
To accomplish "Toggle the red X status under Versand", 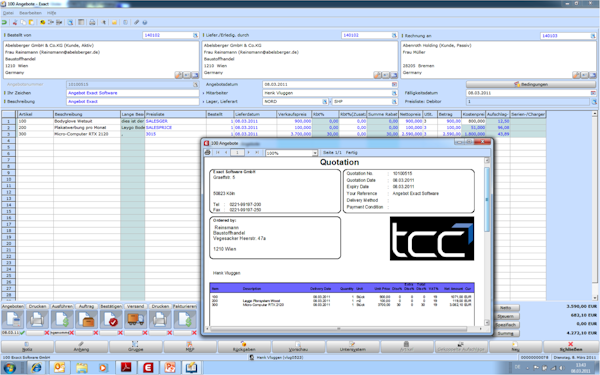I will 145,333.
